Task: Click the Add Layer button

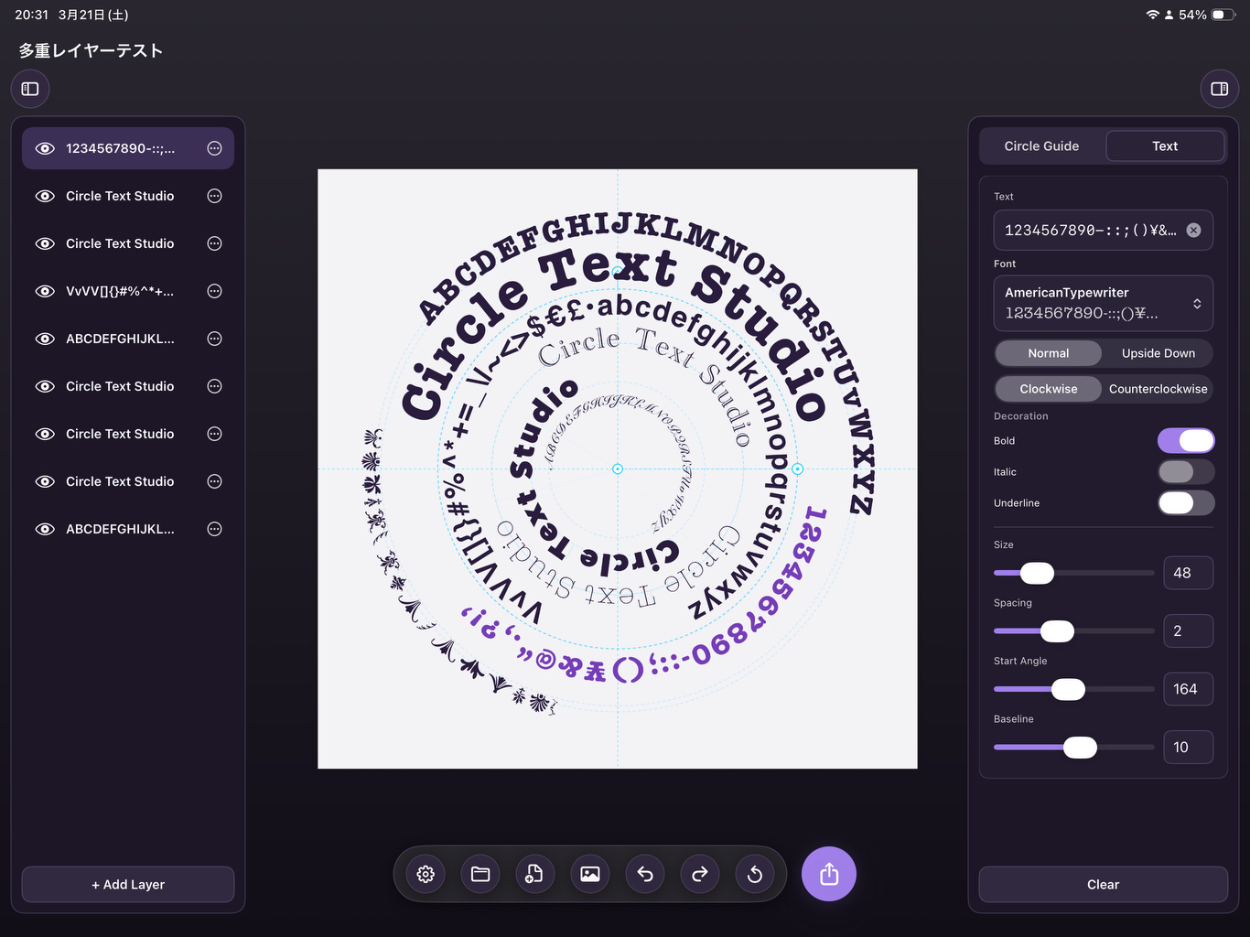Action: [128, 884]
